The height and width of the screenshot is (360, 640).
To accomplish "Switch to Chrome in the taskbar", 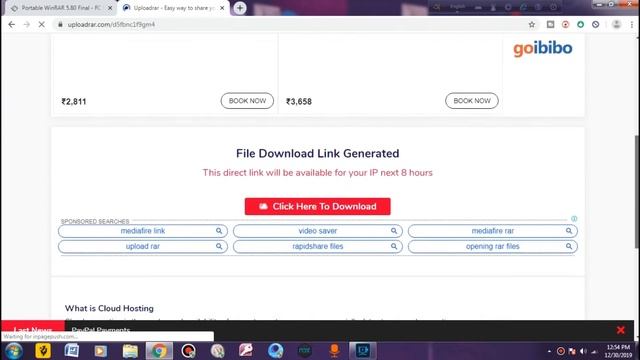I will (159, 351).
